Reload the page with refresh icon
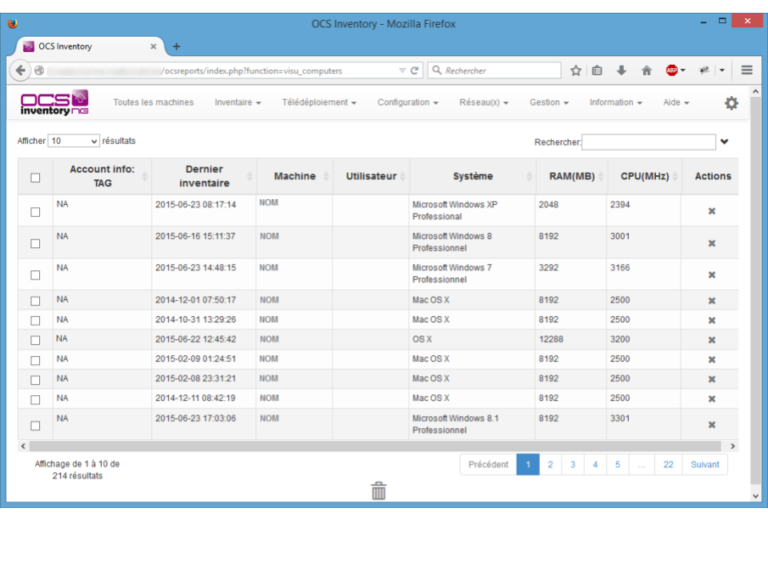Viewport: 768px width, 576px height. 415,71
